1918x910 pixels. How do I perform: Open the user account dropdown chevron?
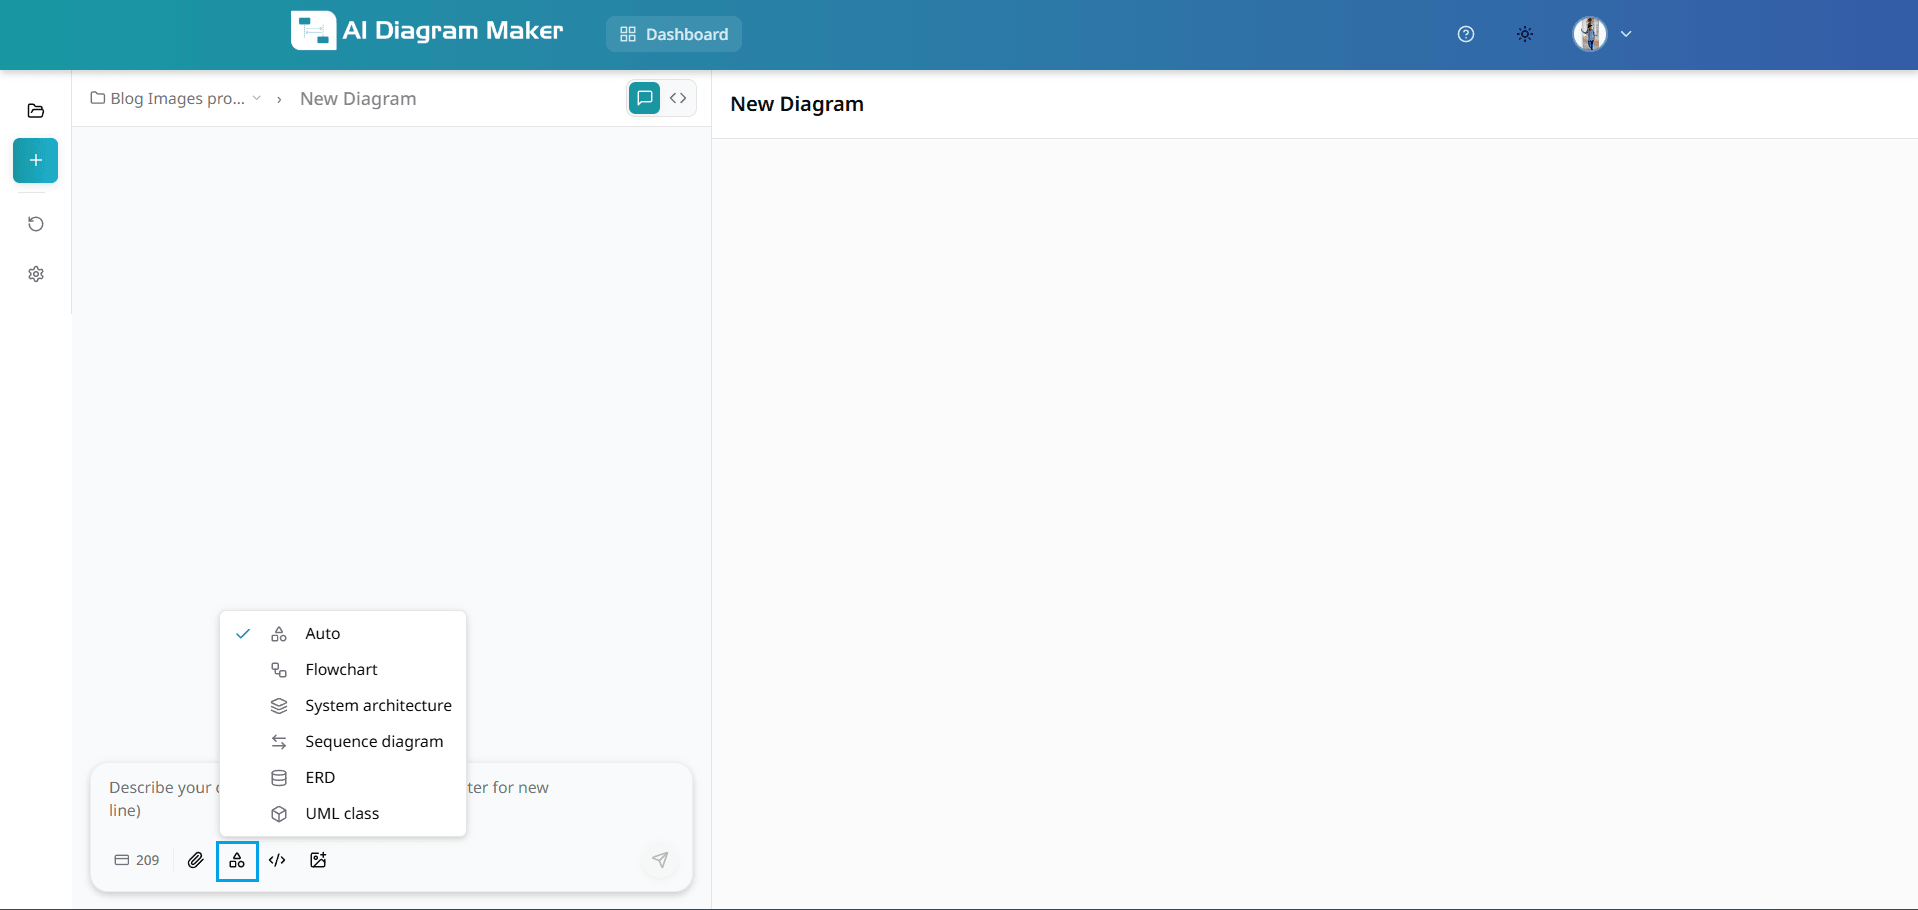[x=1627, y=34]
